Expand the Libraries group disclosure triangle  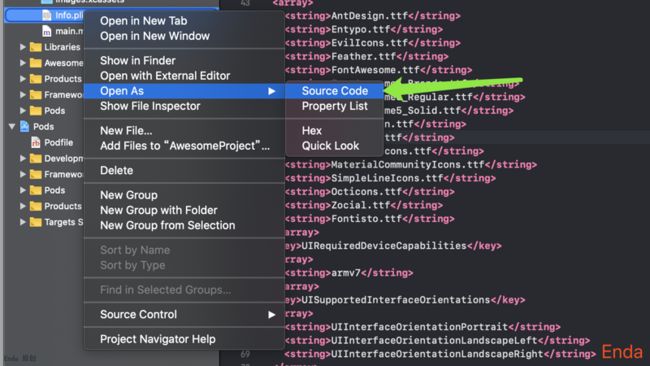click(x=23, y=47)
